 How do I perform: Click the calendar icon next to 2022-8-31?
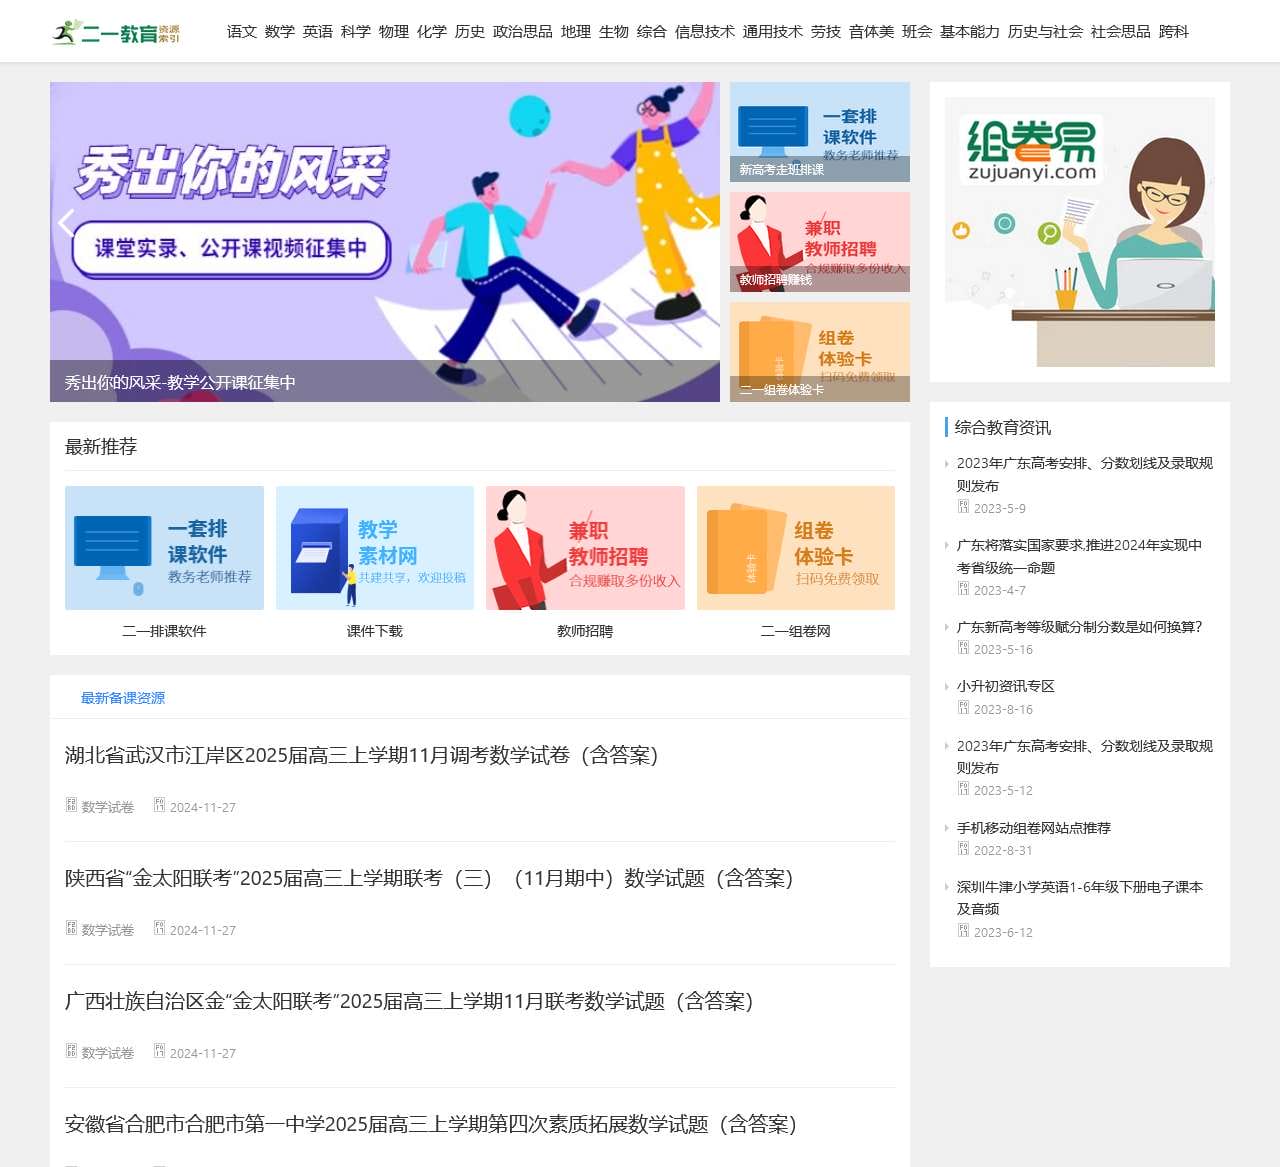(x=964, y=849)
